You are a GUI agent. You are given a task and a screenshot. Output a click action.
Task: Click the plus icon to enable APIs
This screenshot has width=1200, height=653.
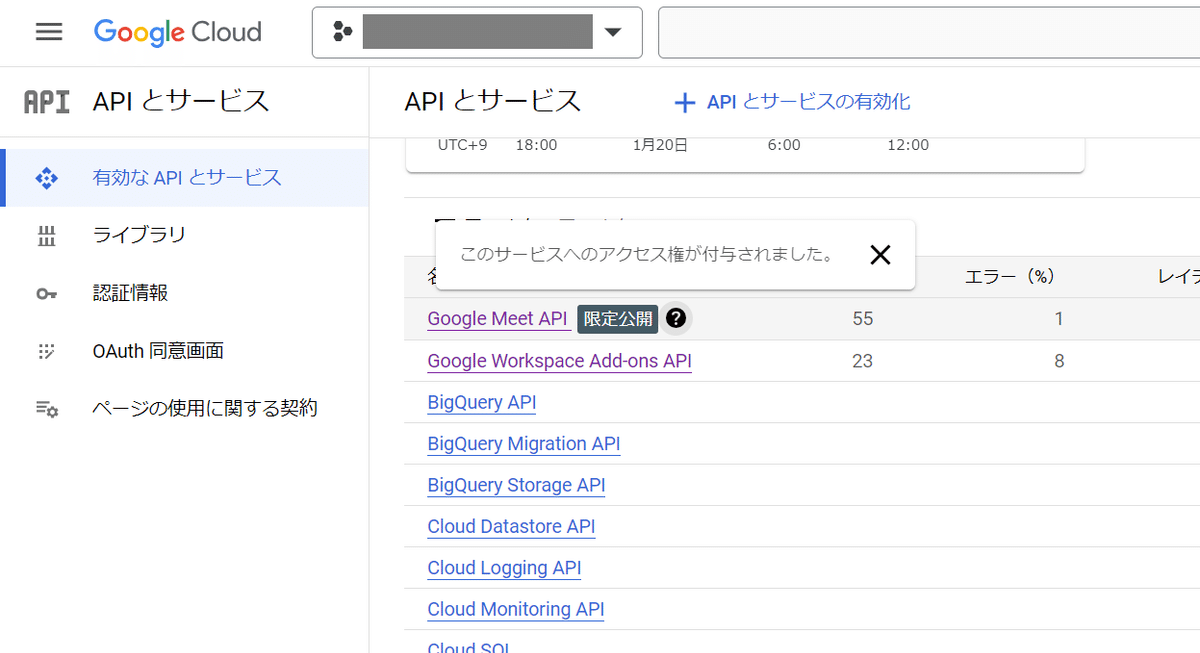coord(684,102)
